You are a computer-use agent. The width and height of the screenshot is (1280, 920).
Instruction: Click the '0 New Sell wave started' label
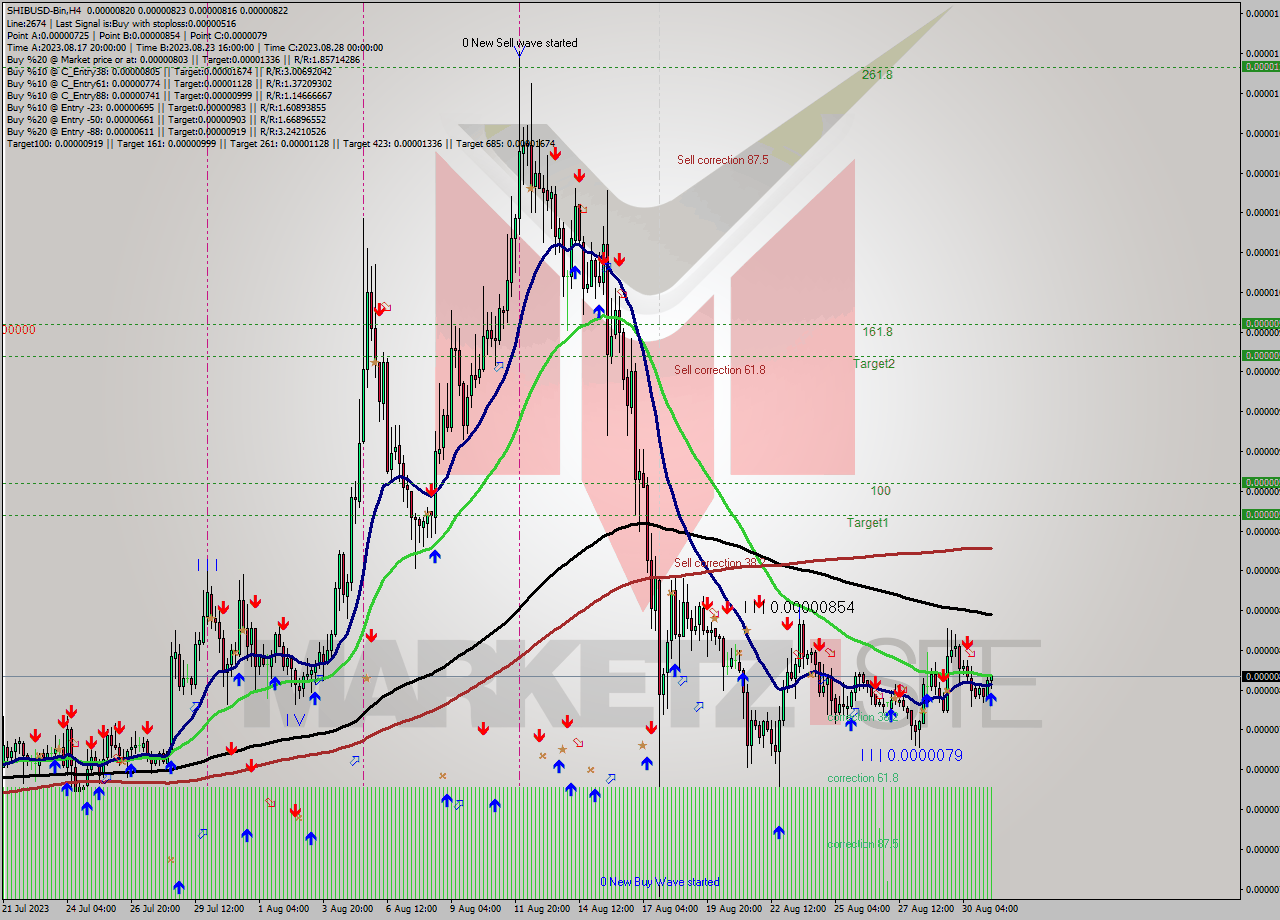click(519, 43)
